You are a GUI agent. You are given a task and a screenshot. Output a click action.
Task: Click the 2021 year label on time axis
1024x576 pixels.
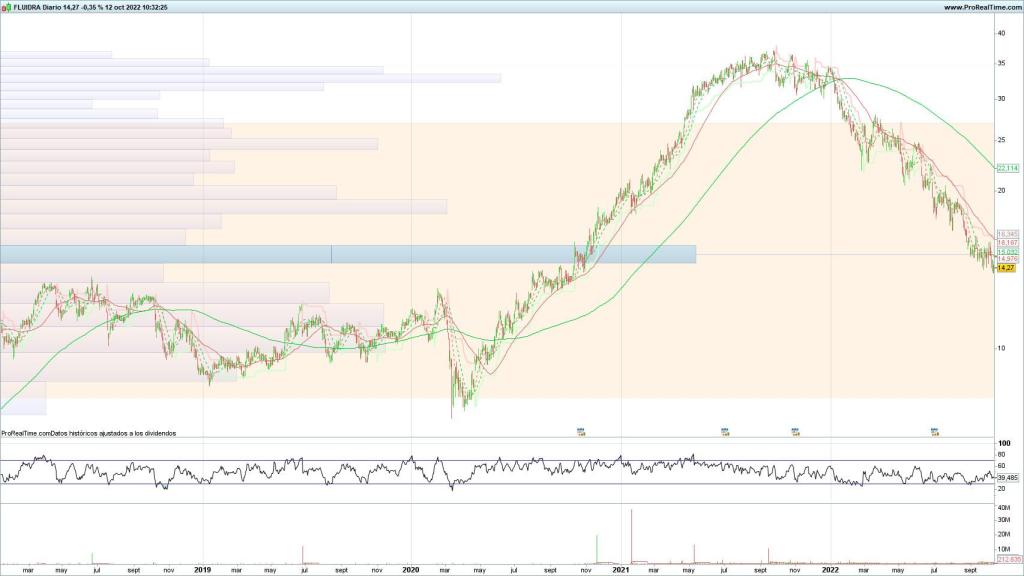point(621,570)
